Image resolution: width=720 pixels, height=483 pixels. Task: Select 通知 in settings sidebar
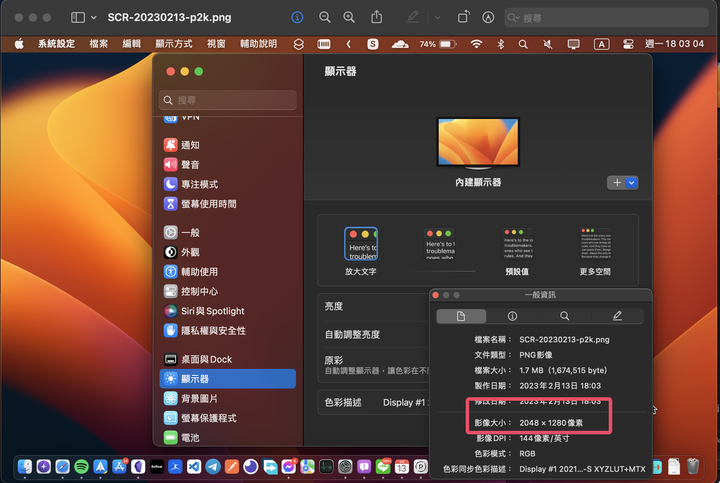(x=228, y=145)
